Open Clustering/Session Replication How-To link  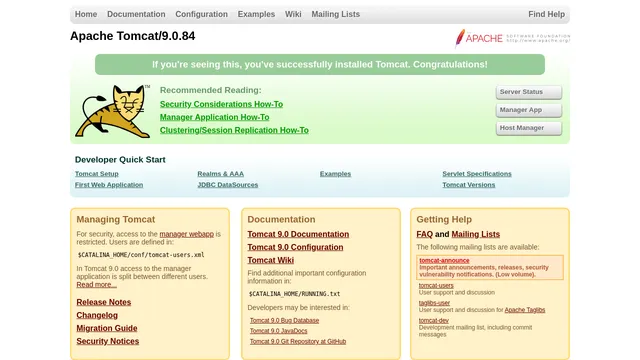pos(234,130)
